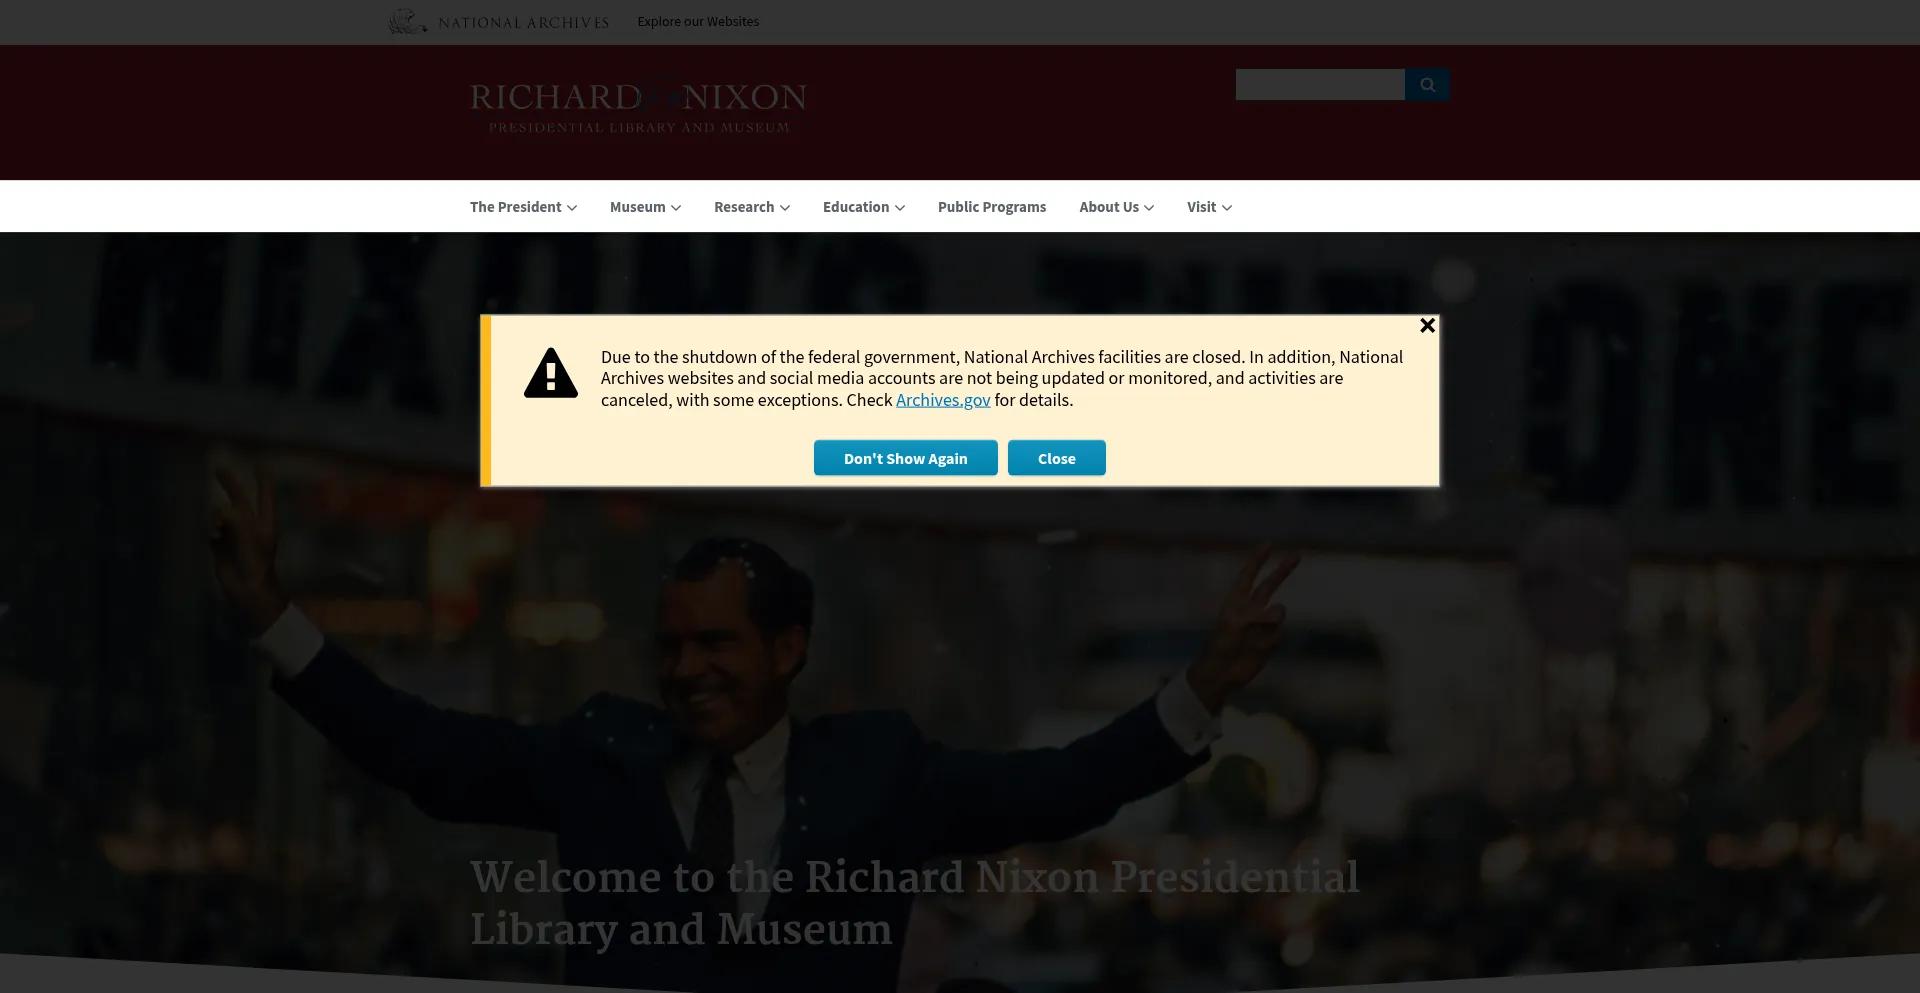This screenshot has height=993, width=1920.
Task: Follow the Archives.gov link
Action: [942, 400]
